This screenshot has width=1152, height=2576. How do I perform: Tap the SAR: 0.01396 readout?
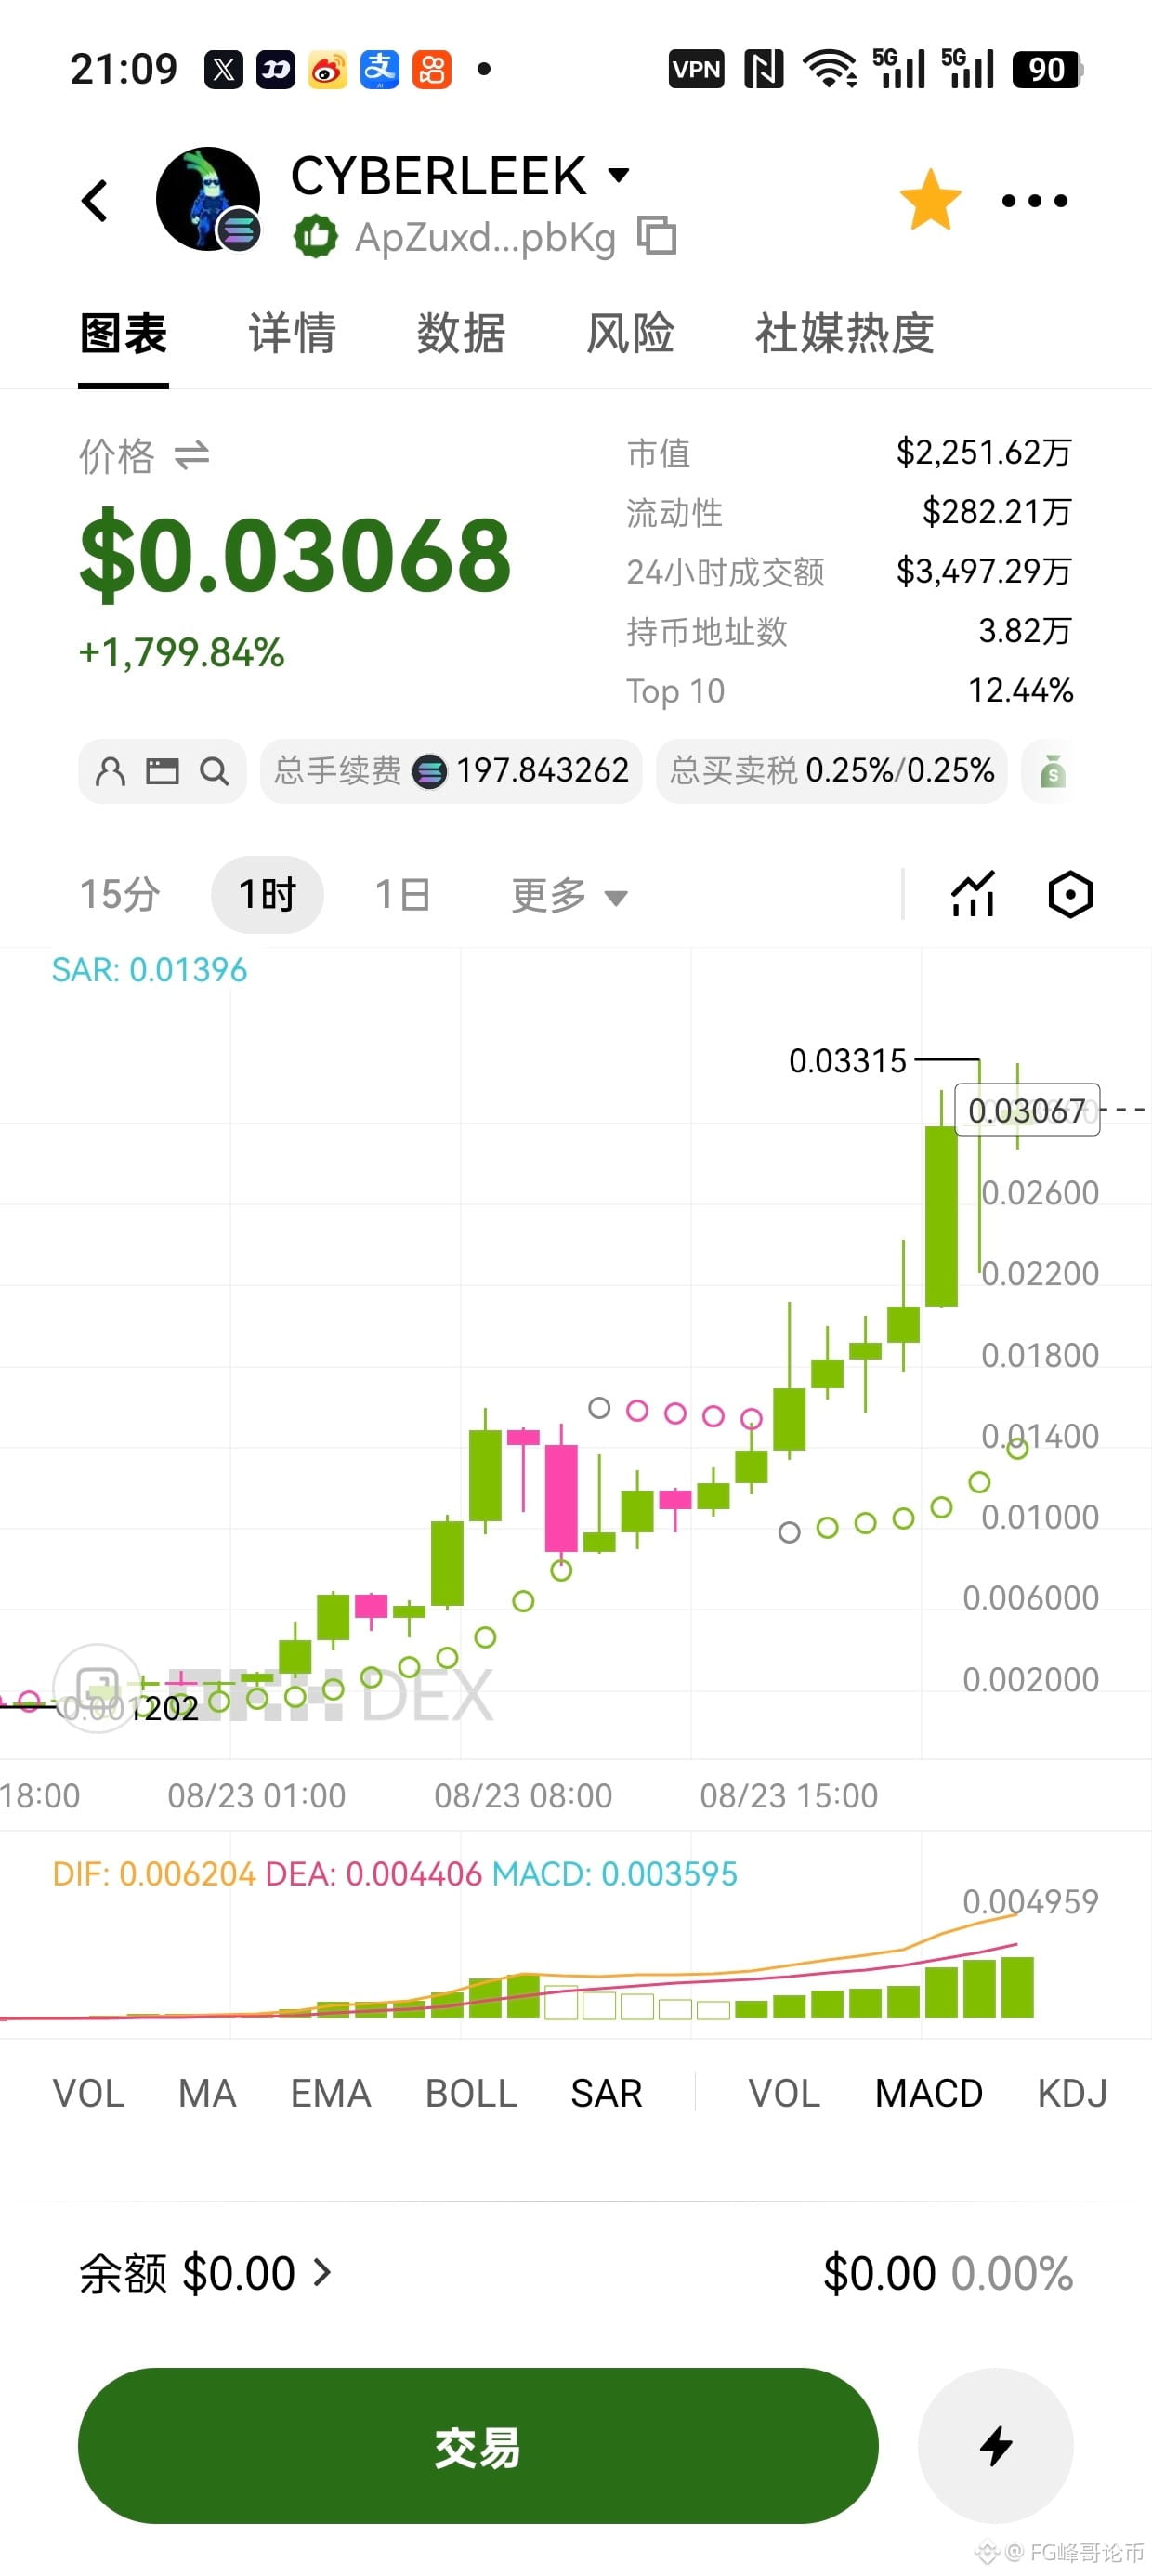(x=149, y=970)
